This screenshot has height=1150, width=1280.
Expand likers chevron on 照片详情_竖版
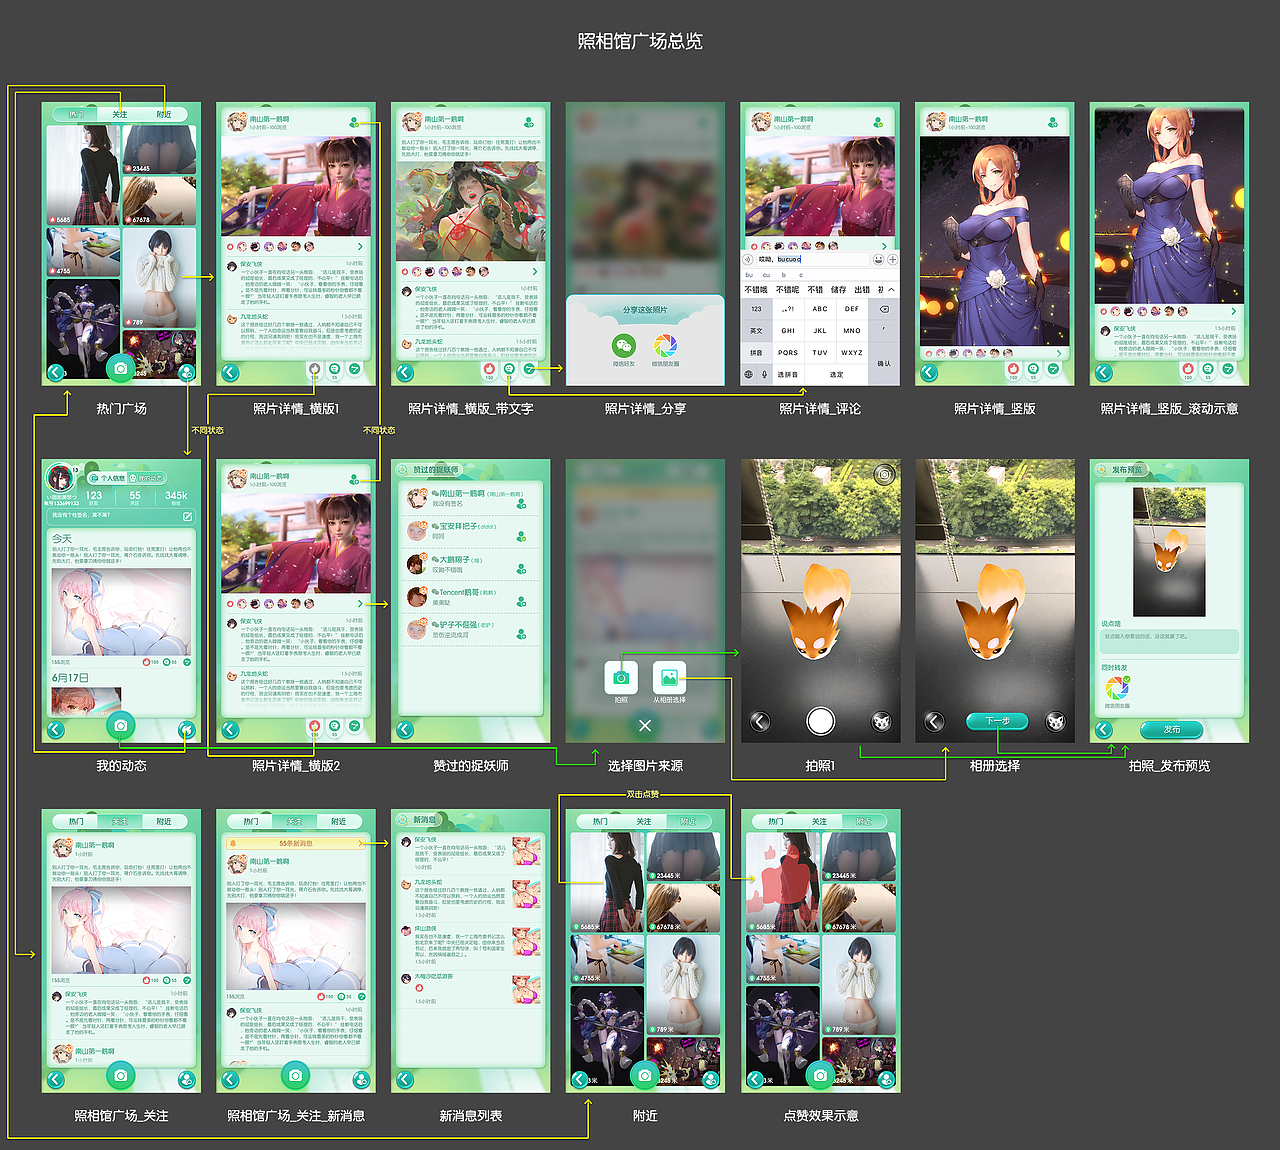click(x=1059, y=352)
